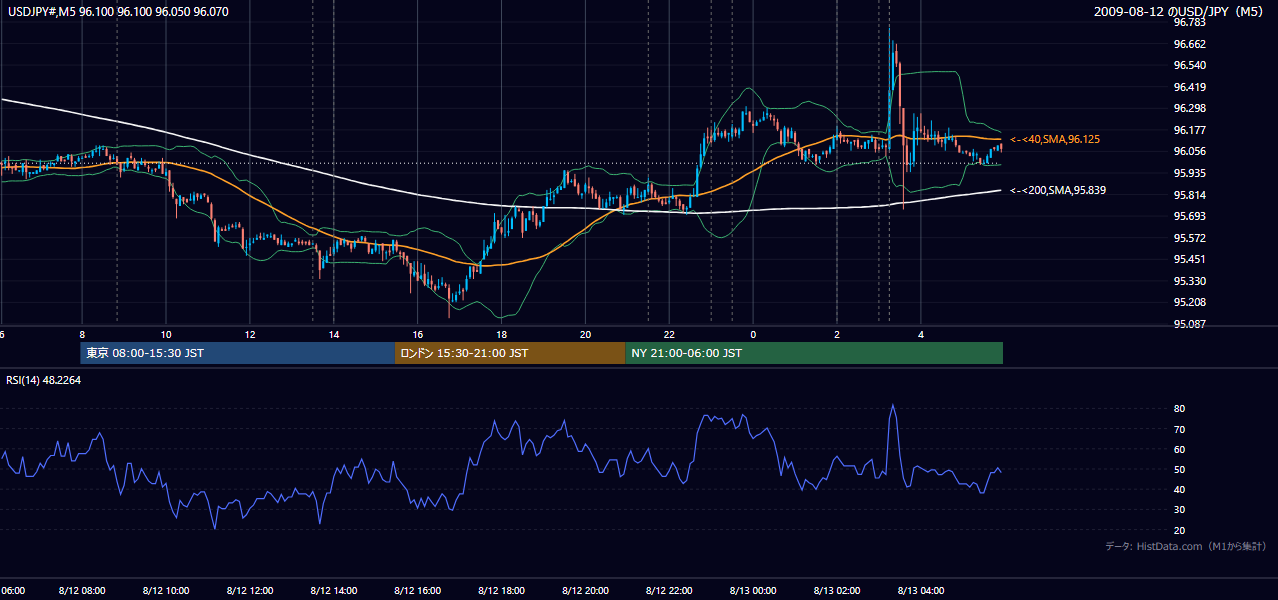The image size is (1278, 600).
Task: Click the 8/13 02:00 bottom time label
Action: [838, 590]
